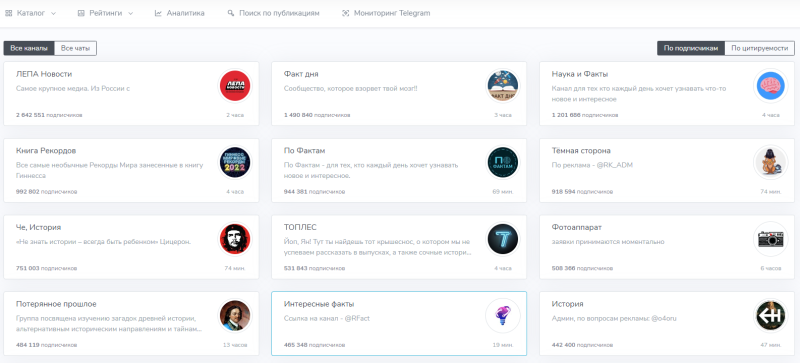Expand the Рейтинги dropdown menu
This screenshot has height=363, width=800.
(x=106, y=13)
